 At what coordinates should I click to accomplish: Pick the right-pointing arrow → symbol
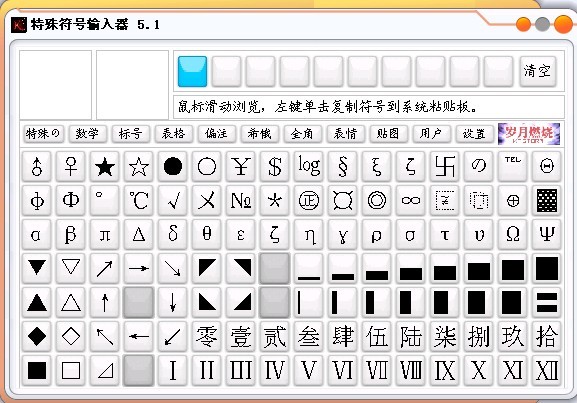pos(139,268)
